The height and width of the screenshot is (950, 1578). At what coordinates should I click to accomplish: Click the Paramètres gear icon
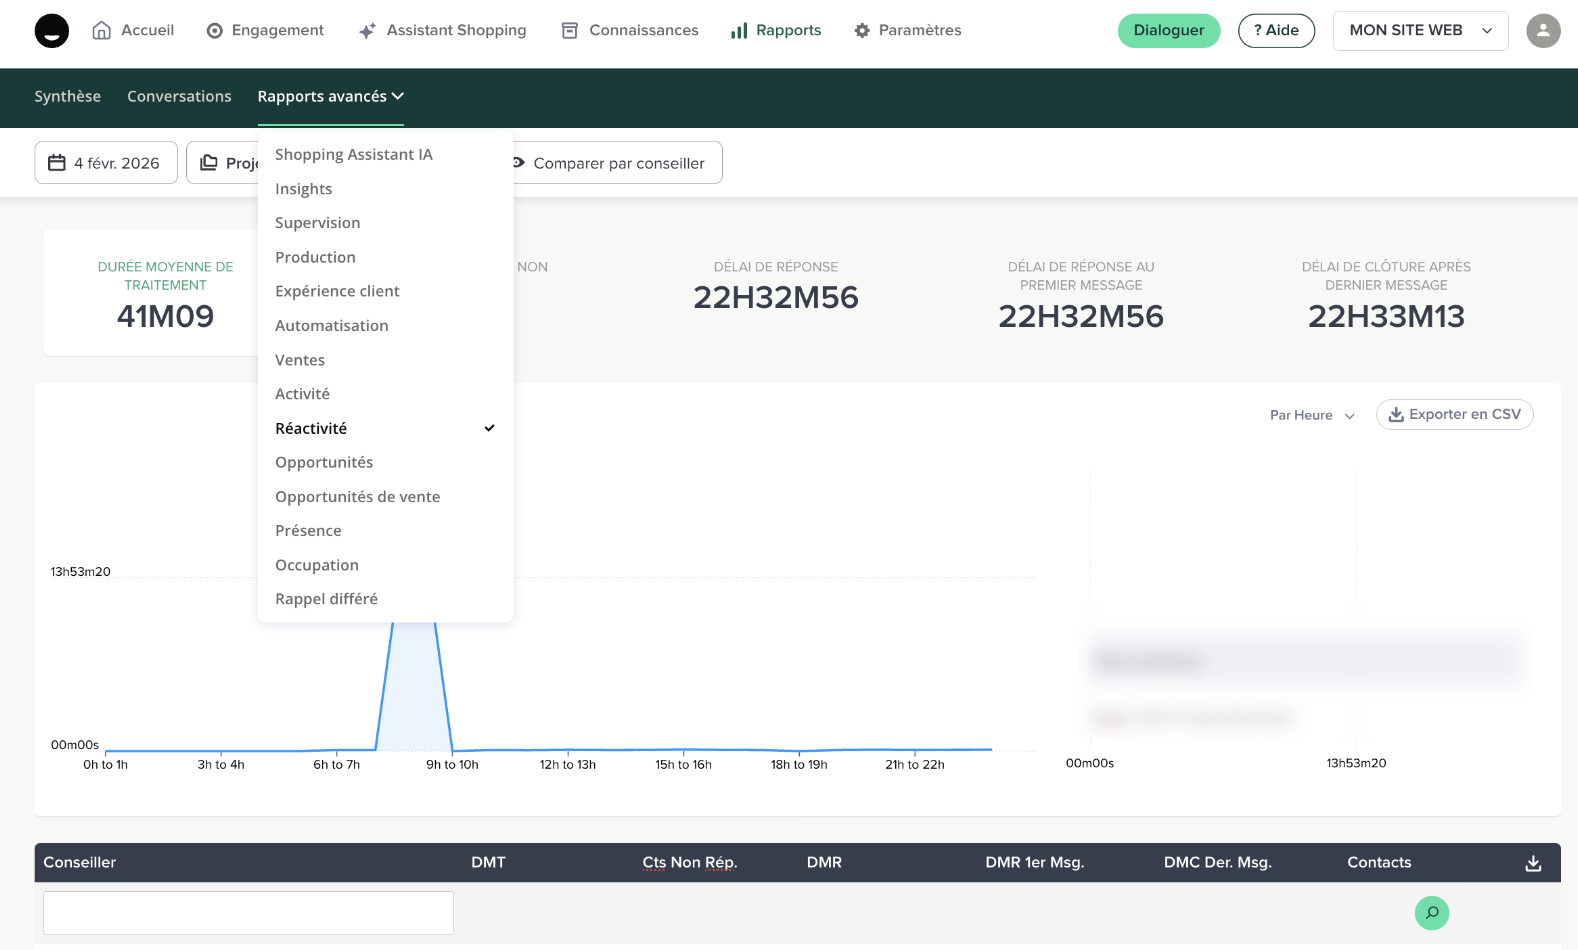coord(861,31)
